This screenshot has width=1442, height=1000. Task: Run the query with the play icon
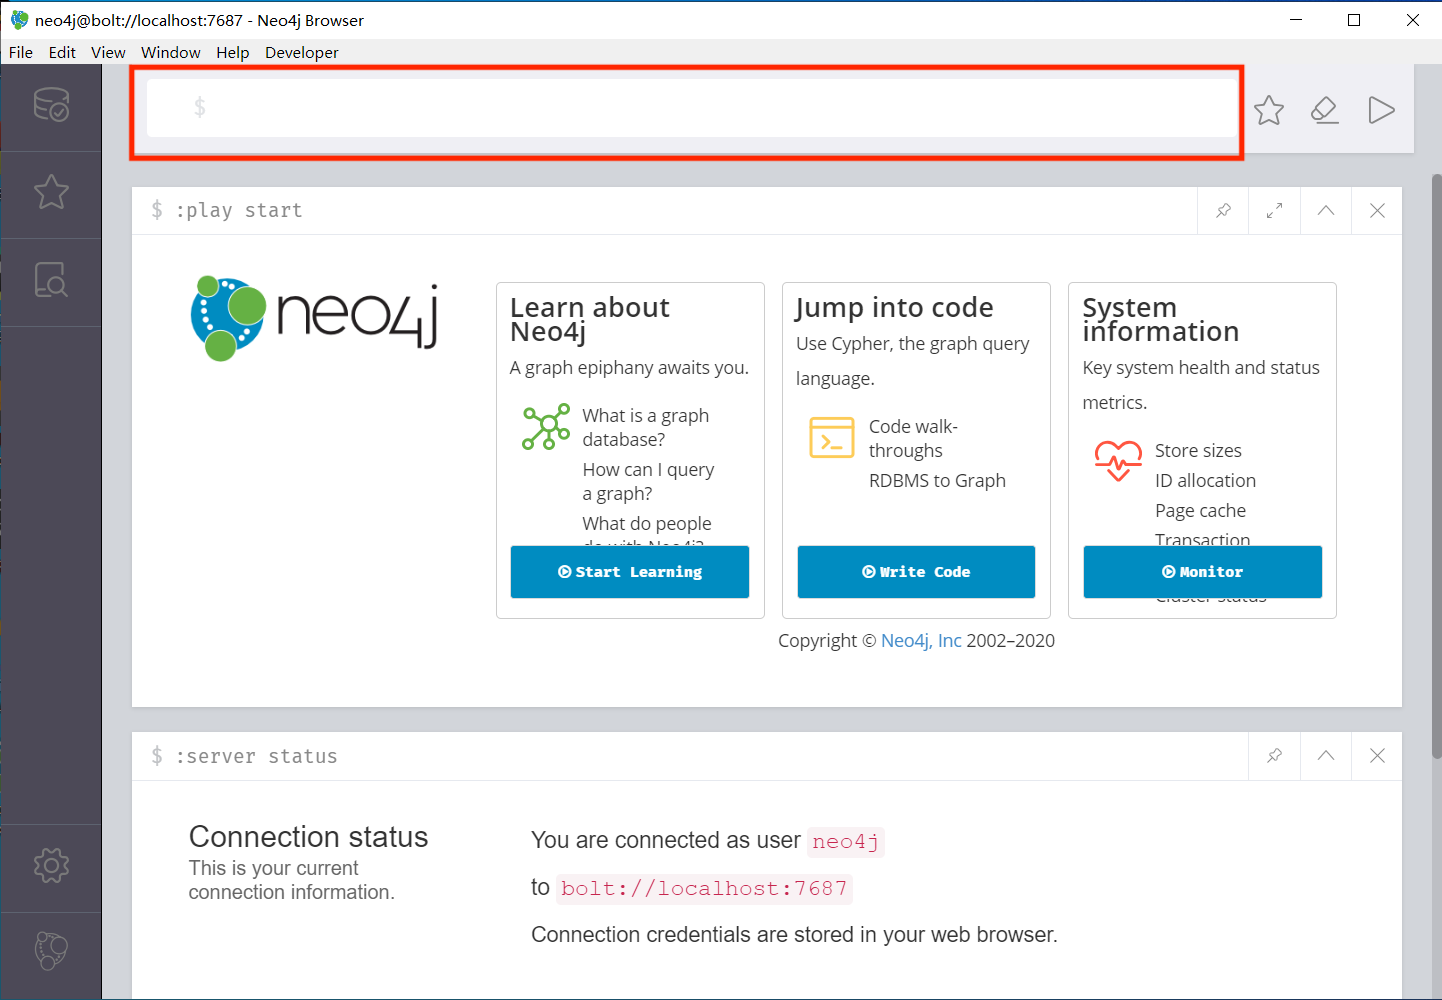[1381, 110]
